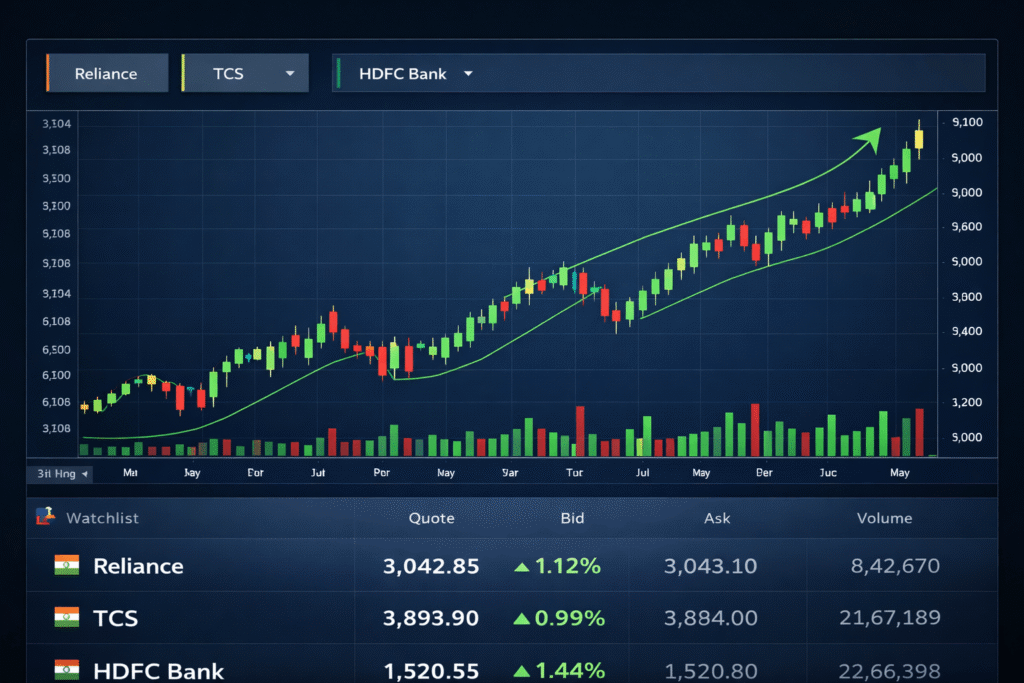Open the HDFC Bank dropdown arrow
This screenshot has height=683, width=1024.
tap(469, 72)
